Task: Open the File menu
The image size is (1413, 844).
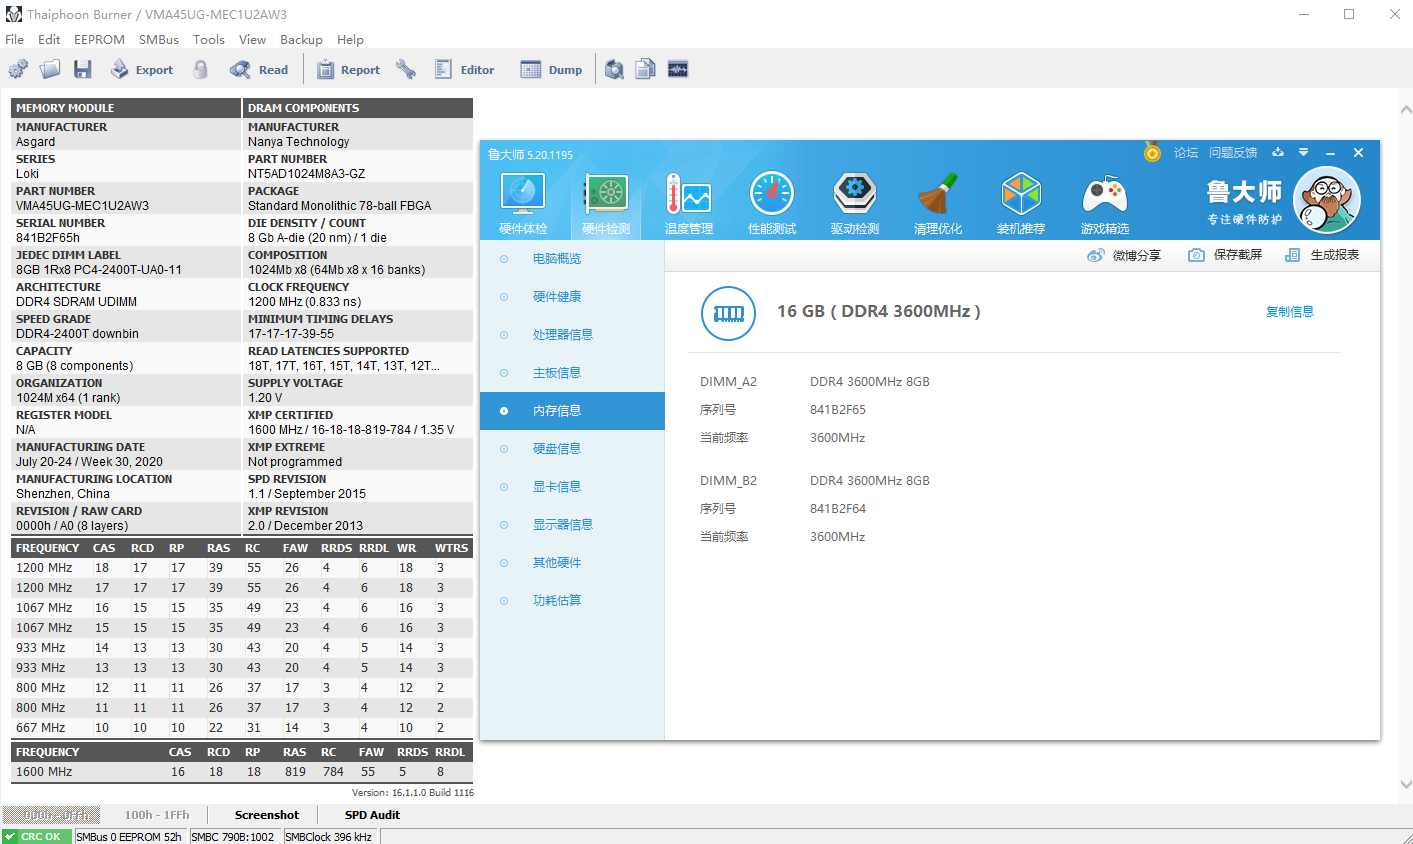Action: click(14, 39)
